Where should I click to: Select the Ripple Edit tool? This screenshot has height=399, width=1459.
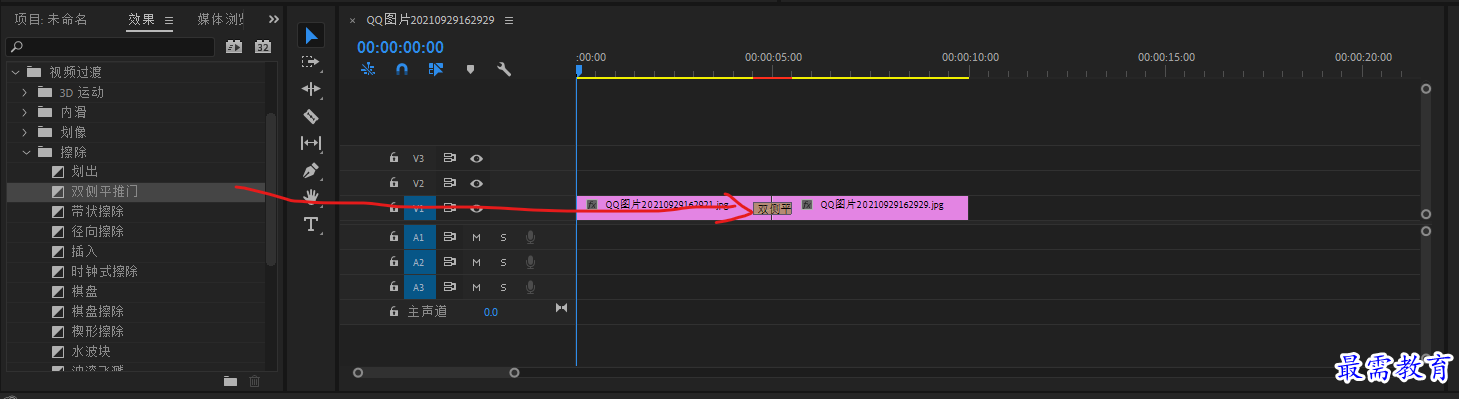(311, 89)
